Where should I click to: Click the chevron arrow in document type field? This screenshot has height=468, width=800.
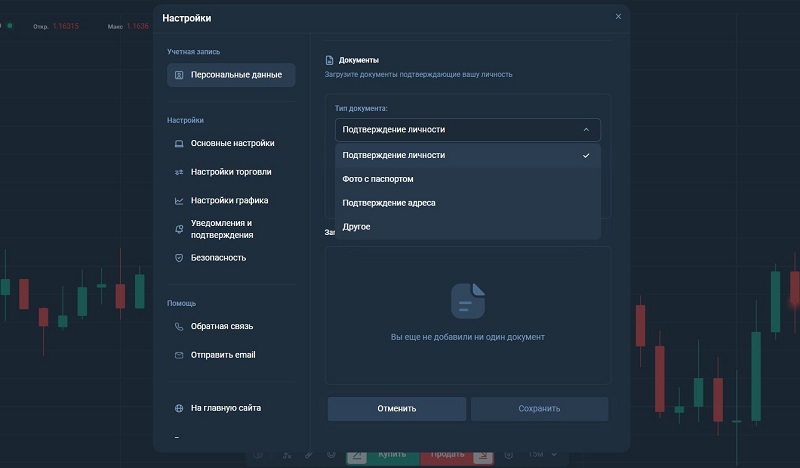pyautogui.click(x=586, y=130)
